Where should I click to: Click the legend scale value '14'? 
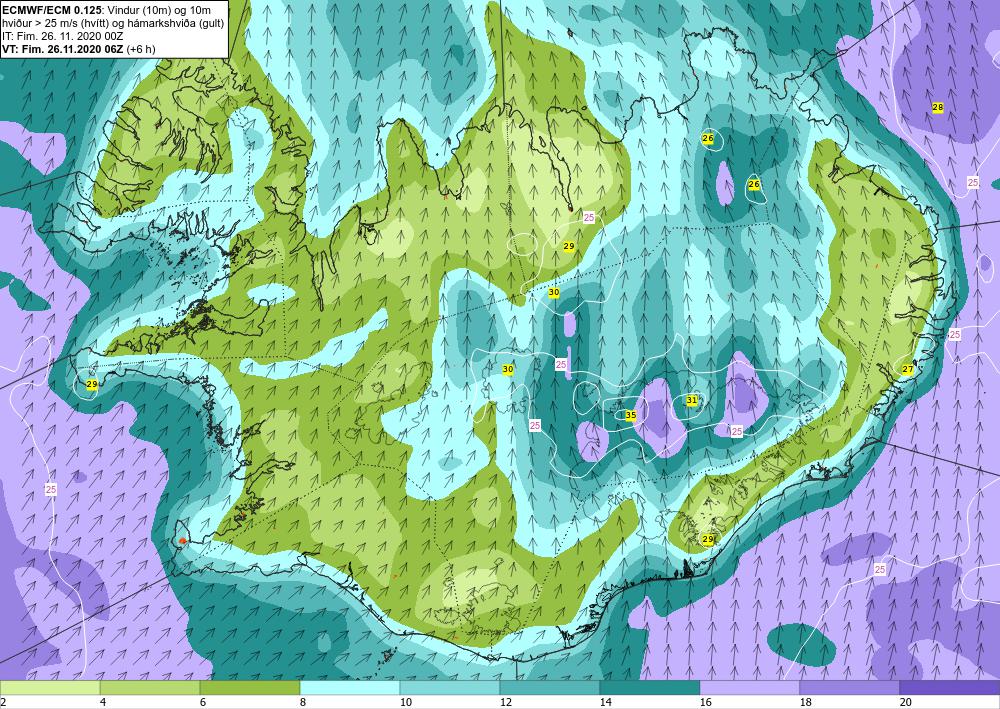[606, 703]
